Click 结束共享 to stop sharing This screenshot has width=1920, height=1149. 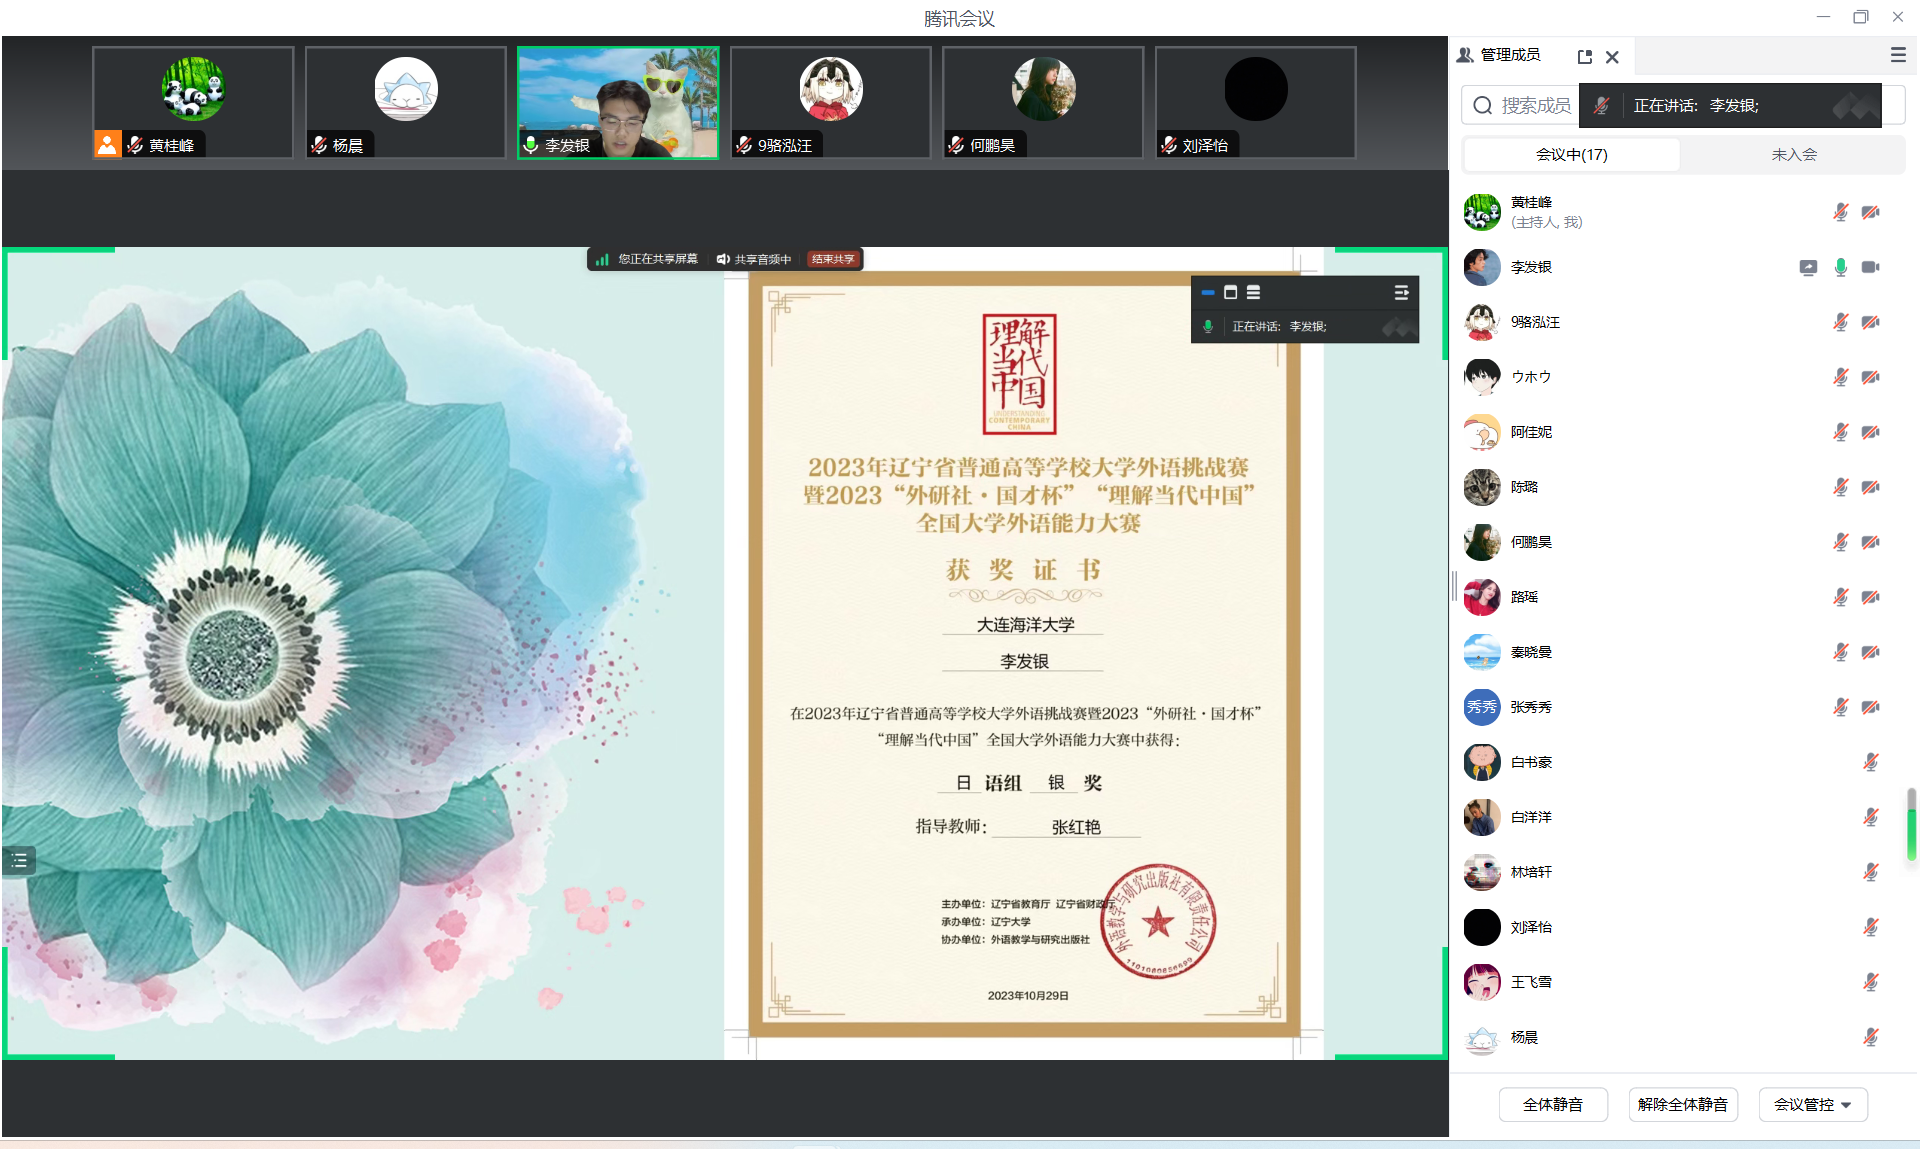point(833,259)
